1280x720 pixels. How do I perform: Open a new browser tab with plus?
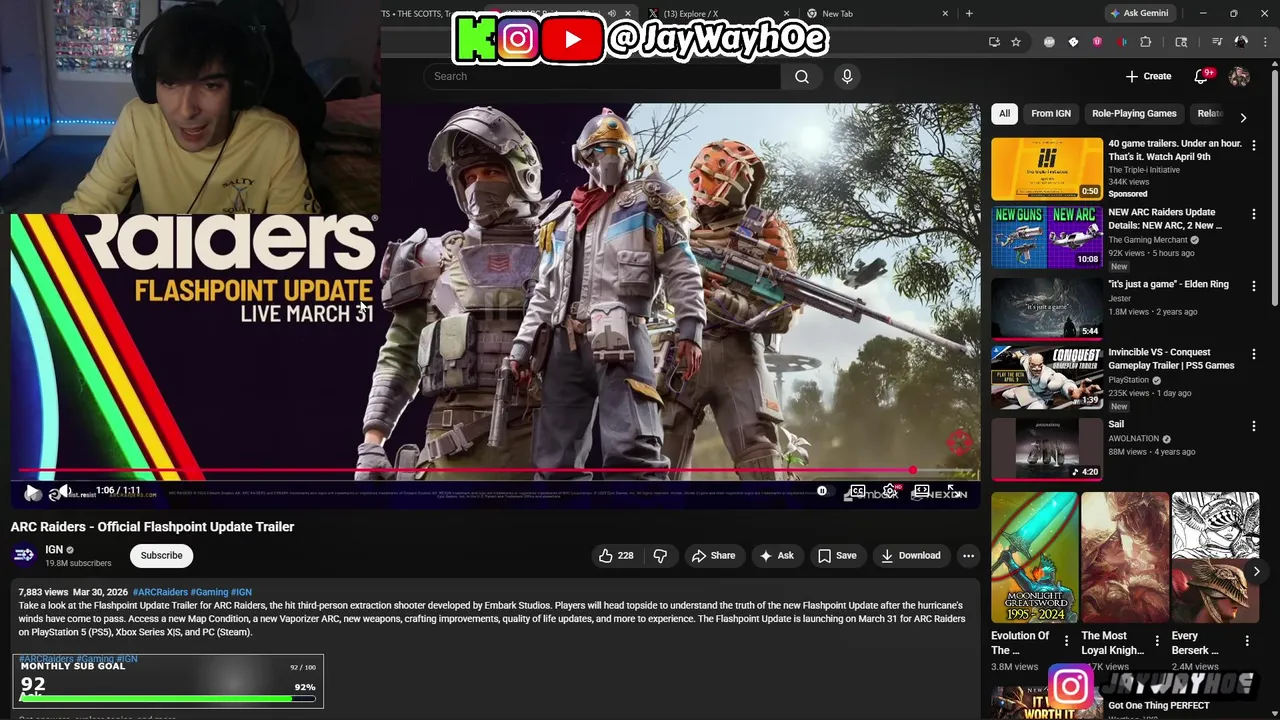[x=969, y=14]
